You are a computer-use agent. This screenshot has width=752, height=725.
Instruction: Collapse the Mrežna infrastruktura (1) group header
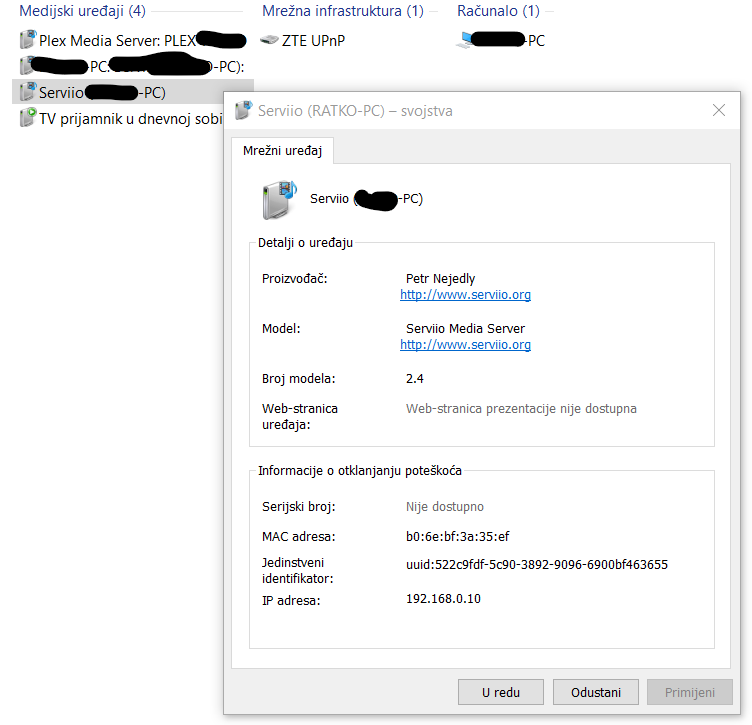pos(343,11)
